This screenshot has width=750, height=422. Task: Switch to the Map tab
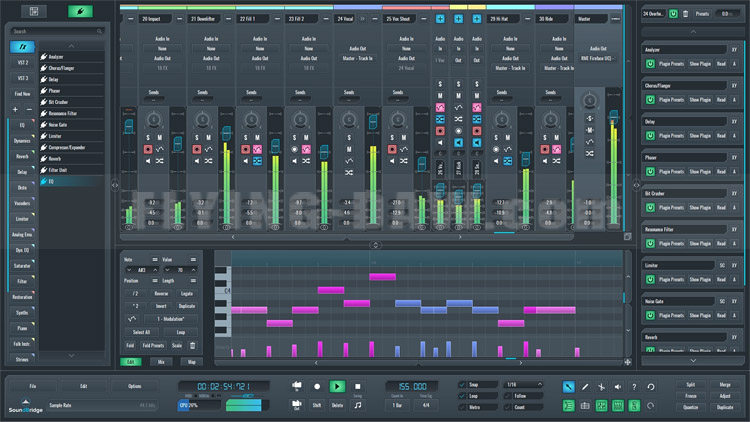point(192,362)
